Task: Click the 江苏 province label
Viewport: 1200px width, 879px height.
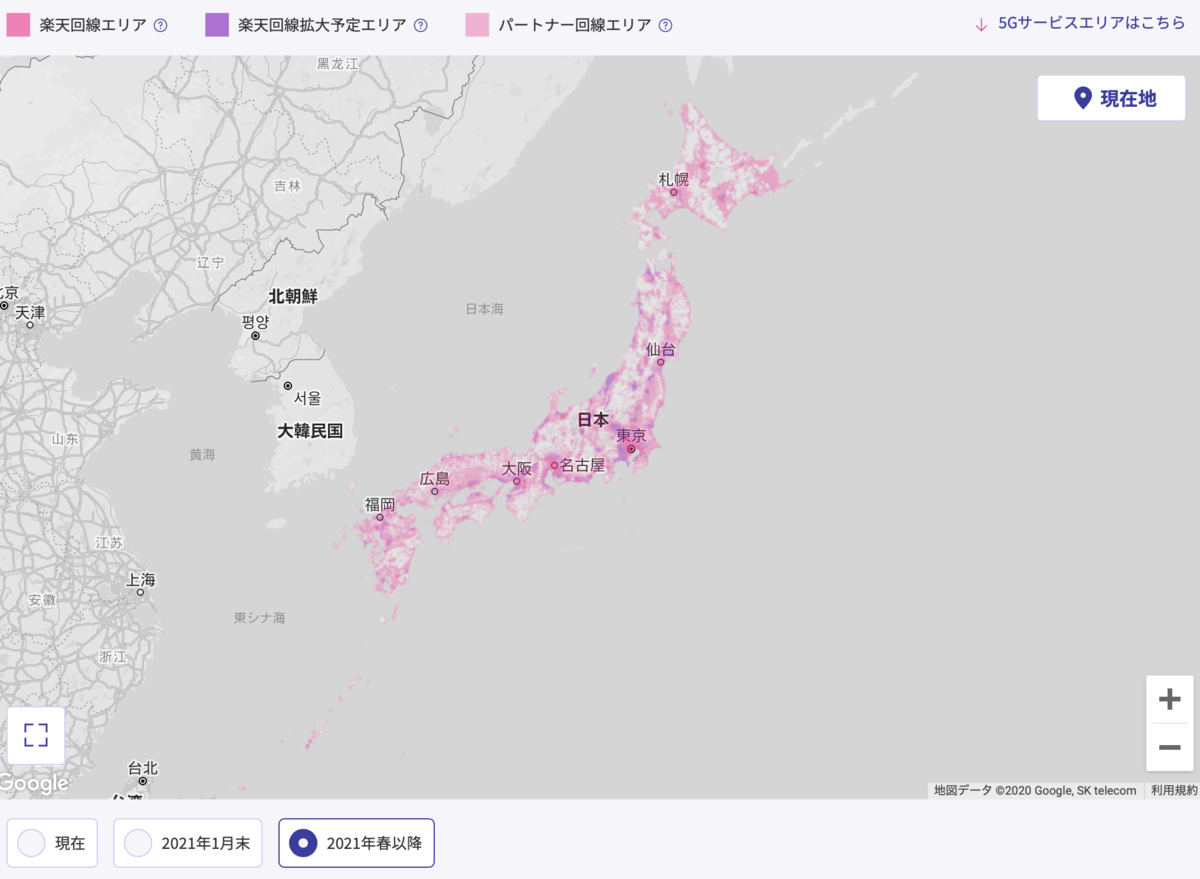Action: coord(110,542)
